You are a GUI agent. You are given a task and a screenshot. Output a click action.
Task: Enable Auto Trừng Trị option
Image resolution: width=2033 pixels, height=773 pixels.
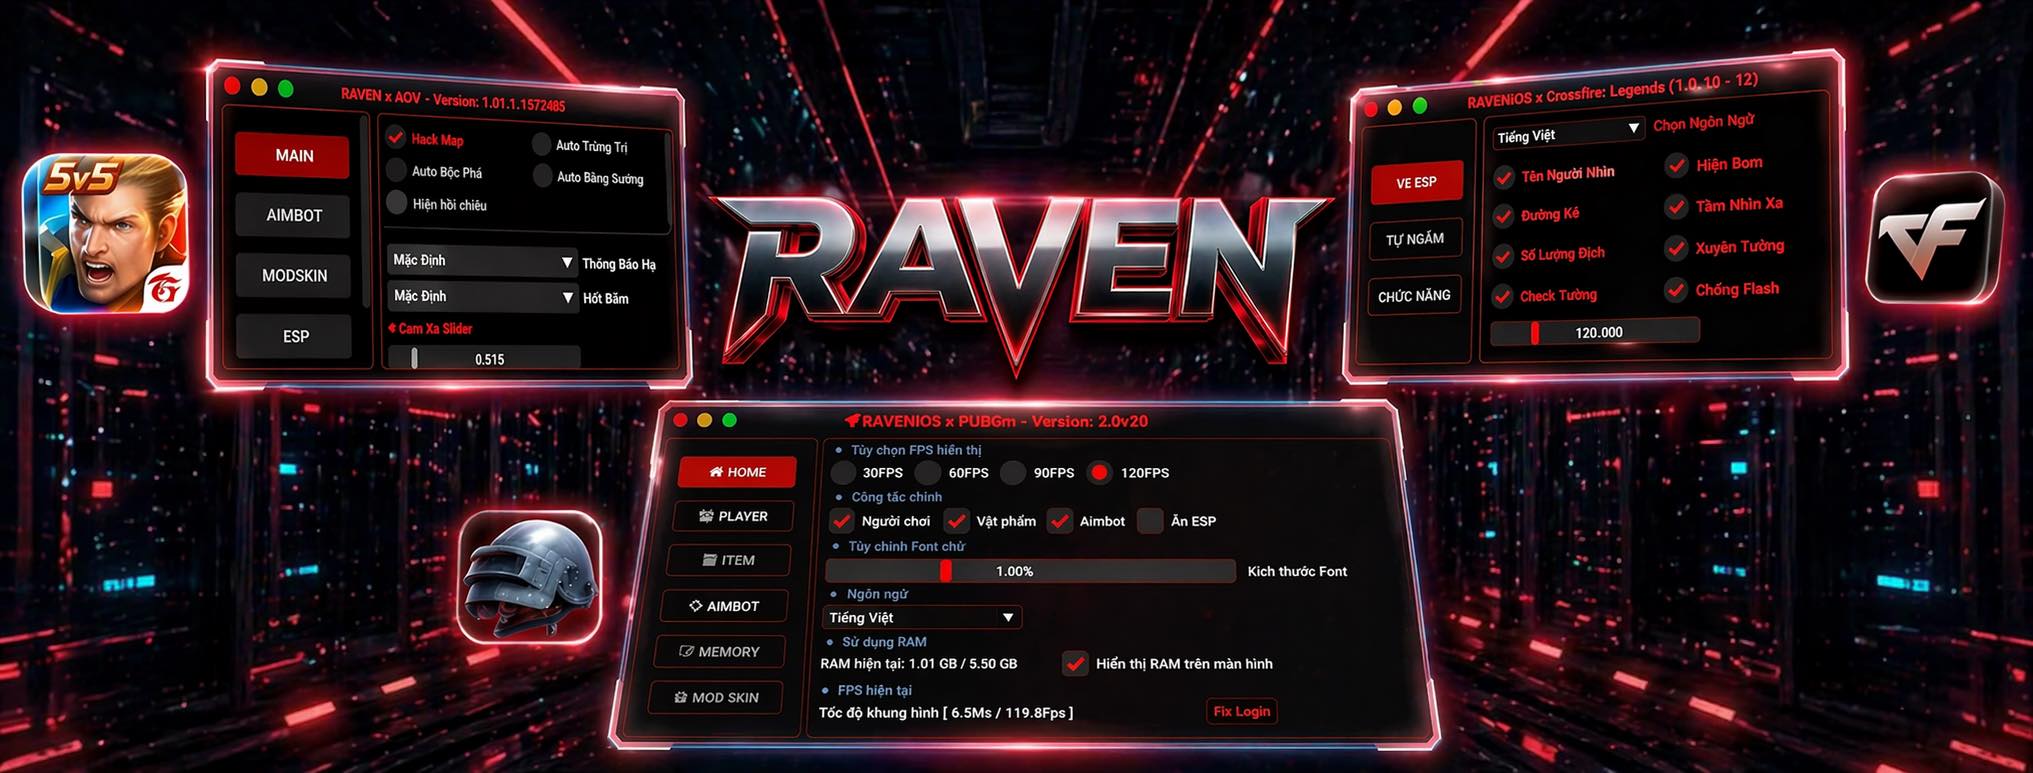coord(542,144)
